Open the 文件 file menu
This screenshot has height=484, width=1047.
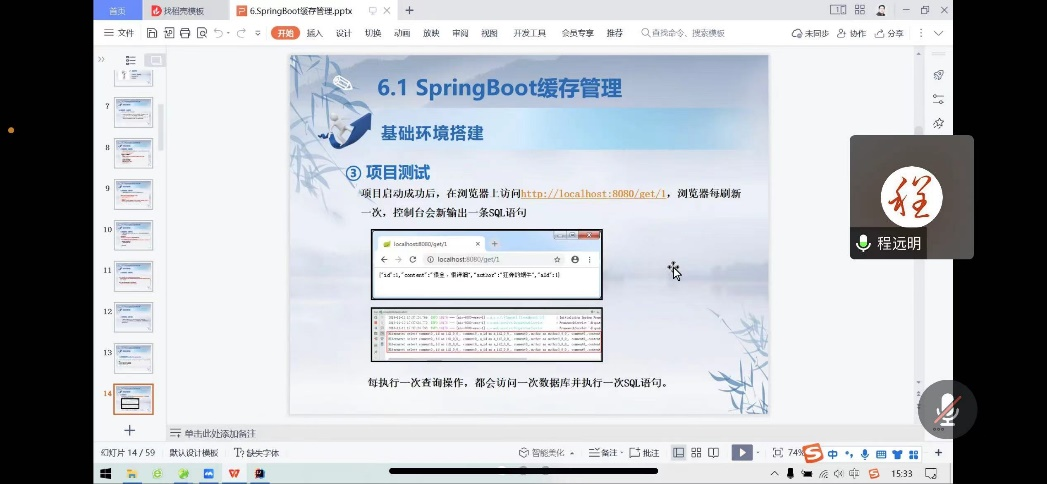click(x=119, y=33)
